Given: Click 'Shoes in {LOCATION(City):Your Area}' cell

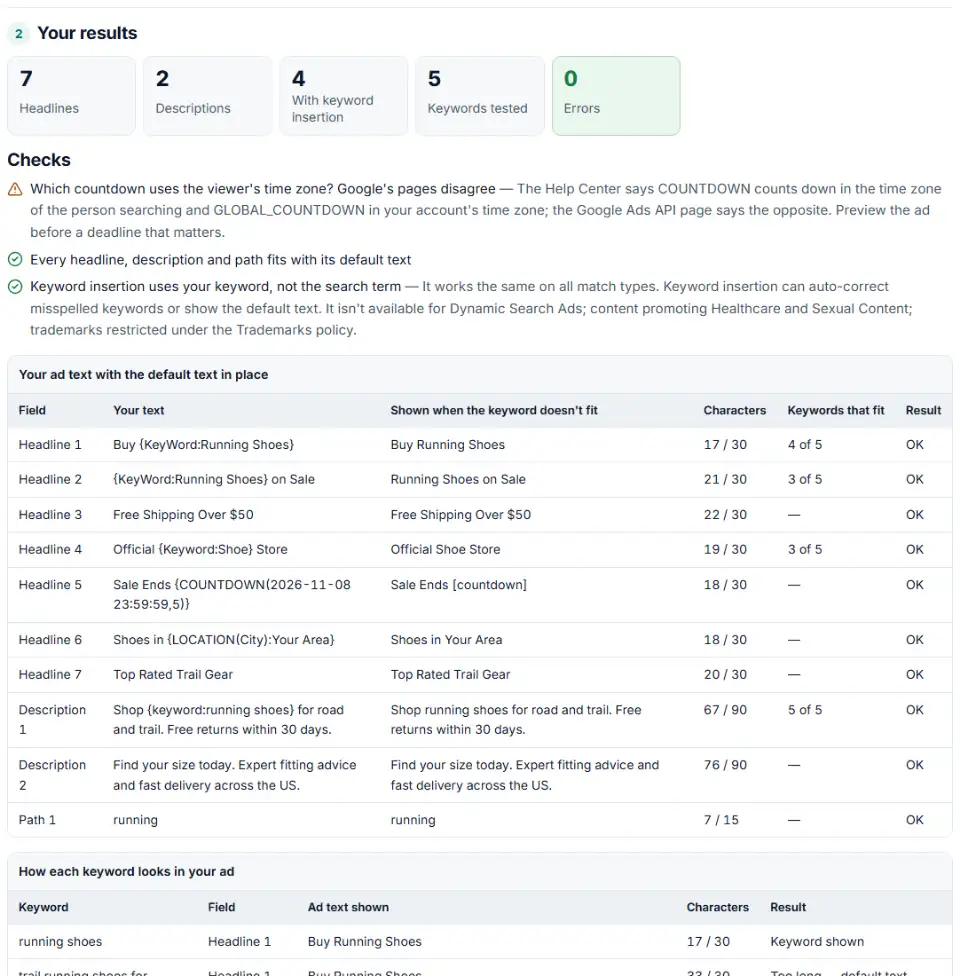Looking at the screenshot, I should point(224,640).
